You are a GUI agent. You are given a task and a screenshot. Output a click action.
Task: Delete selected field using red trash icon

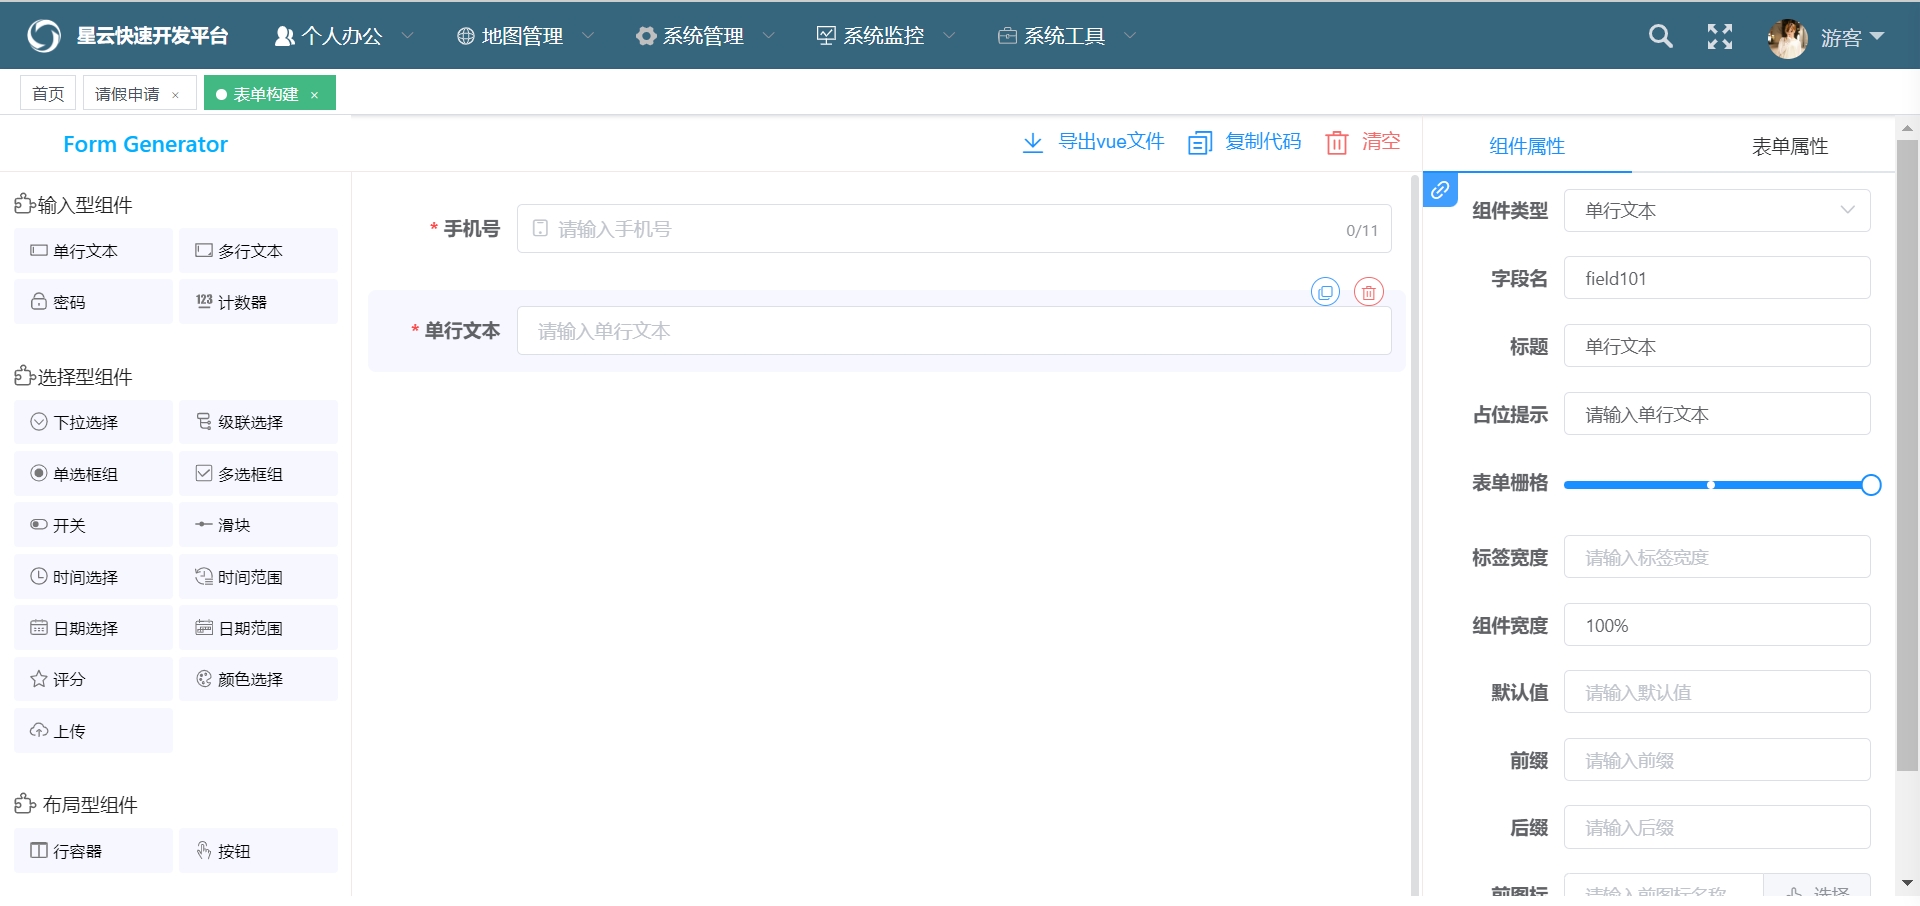click(1368, 292)
